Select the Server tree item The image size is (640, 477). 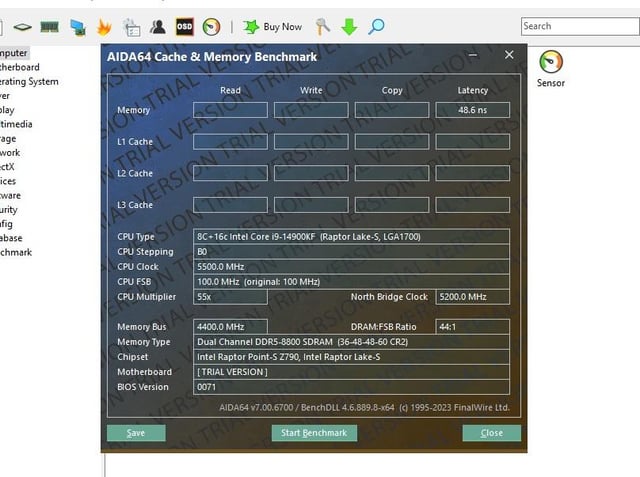pyautogui.click(x=5, y=96)
